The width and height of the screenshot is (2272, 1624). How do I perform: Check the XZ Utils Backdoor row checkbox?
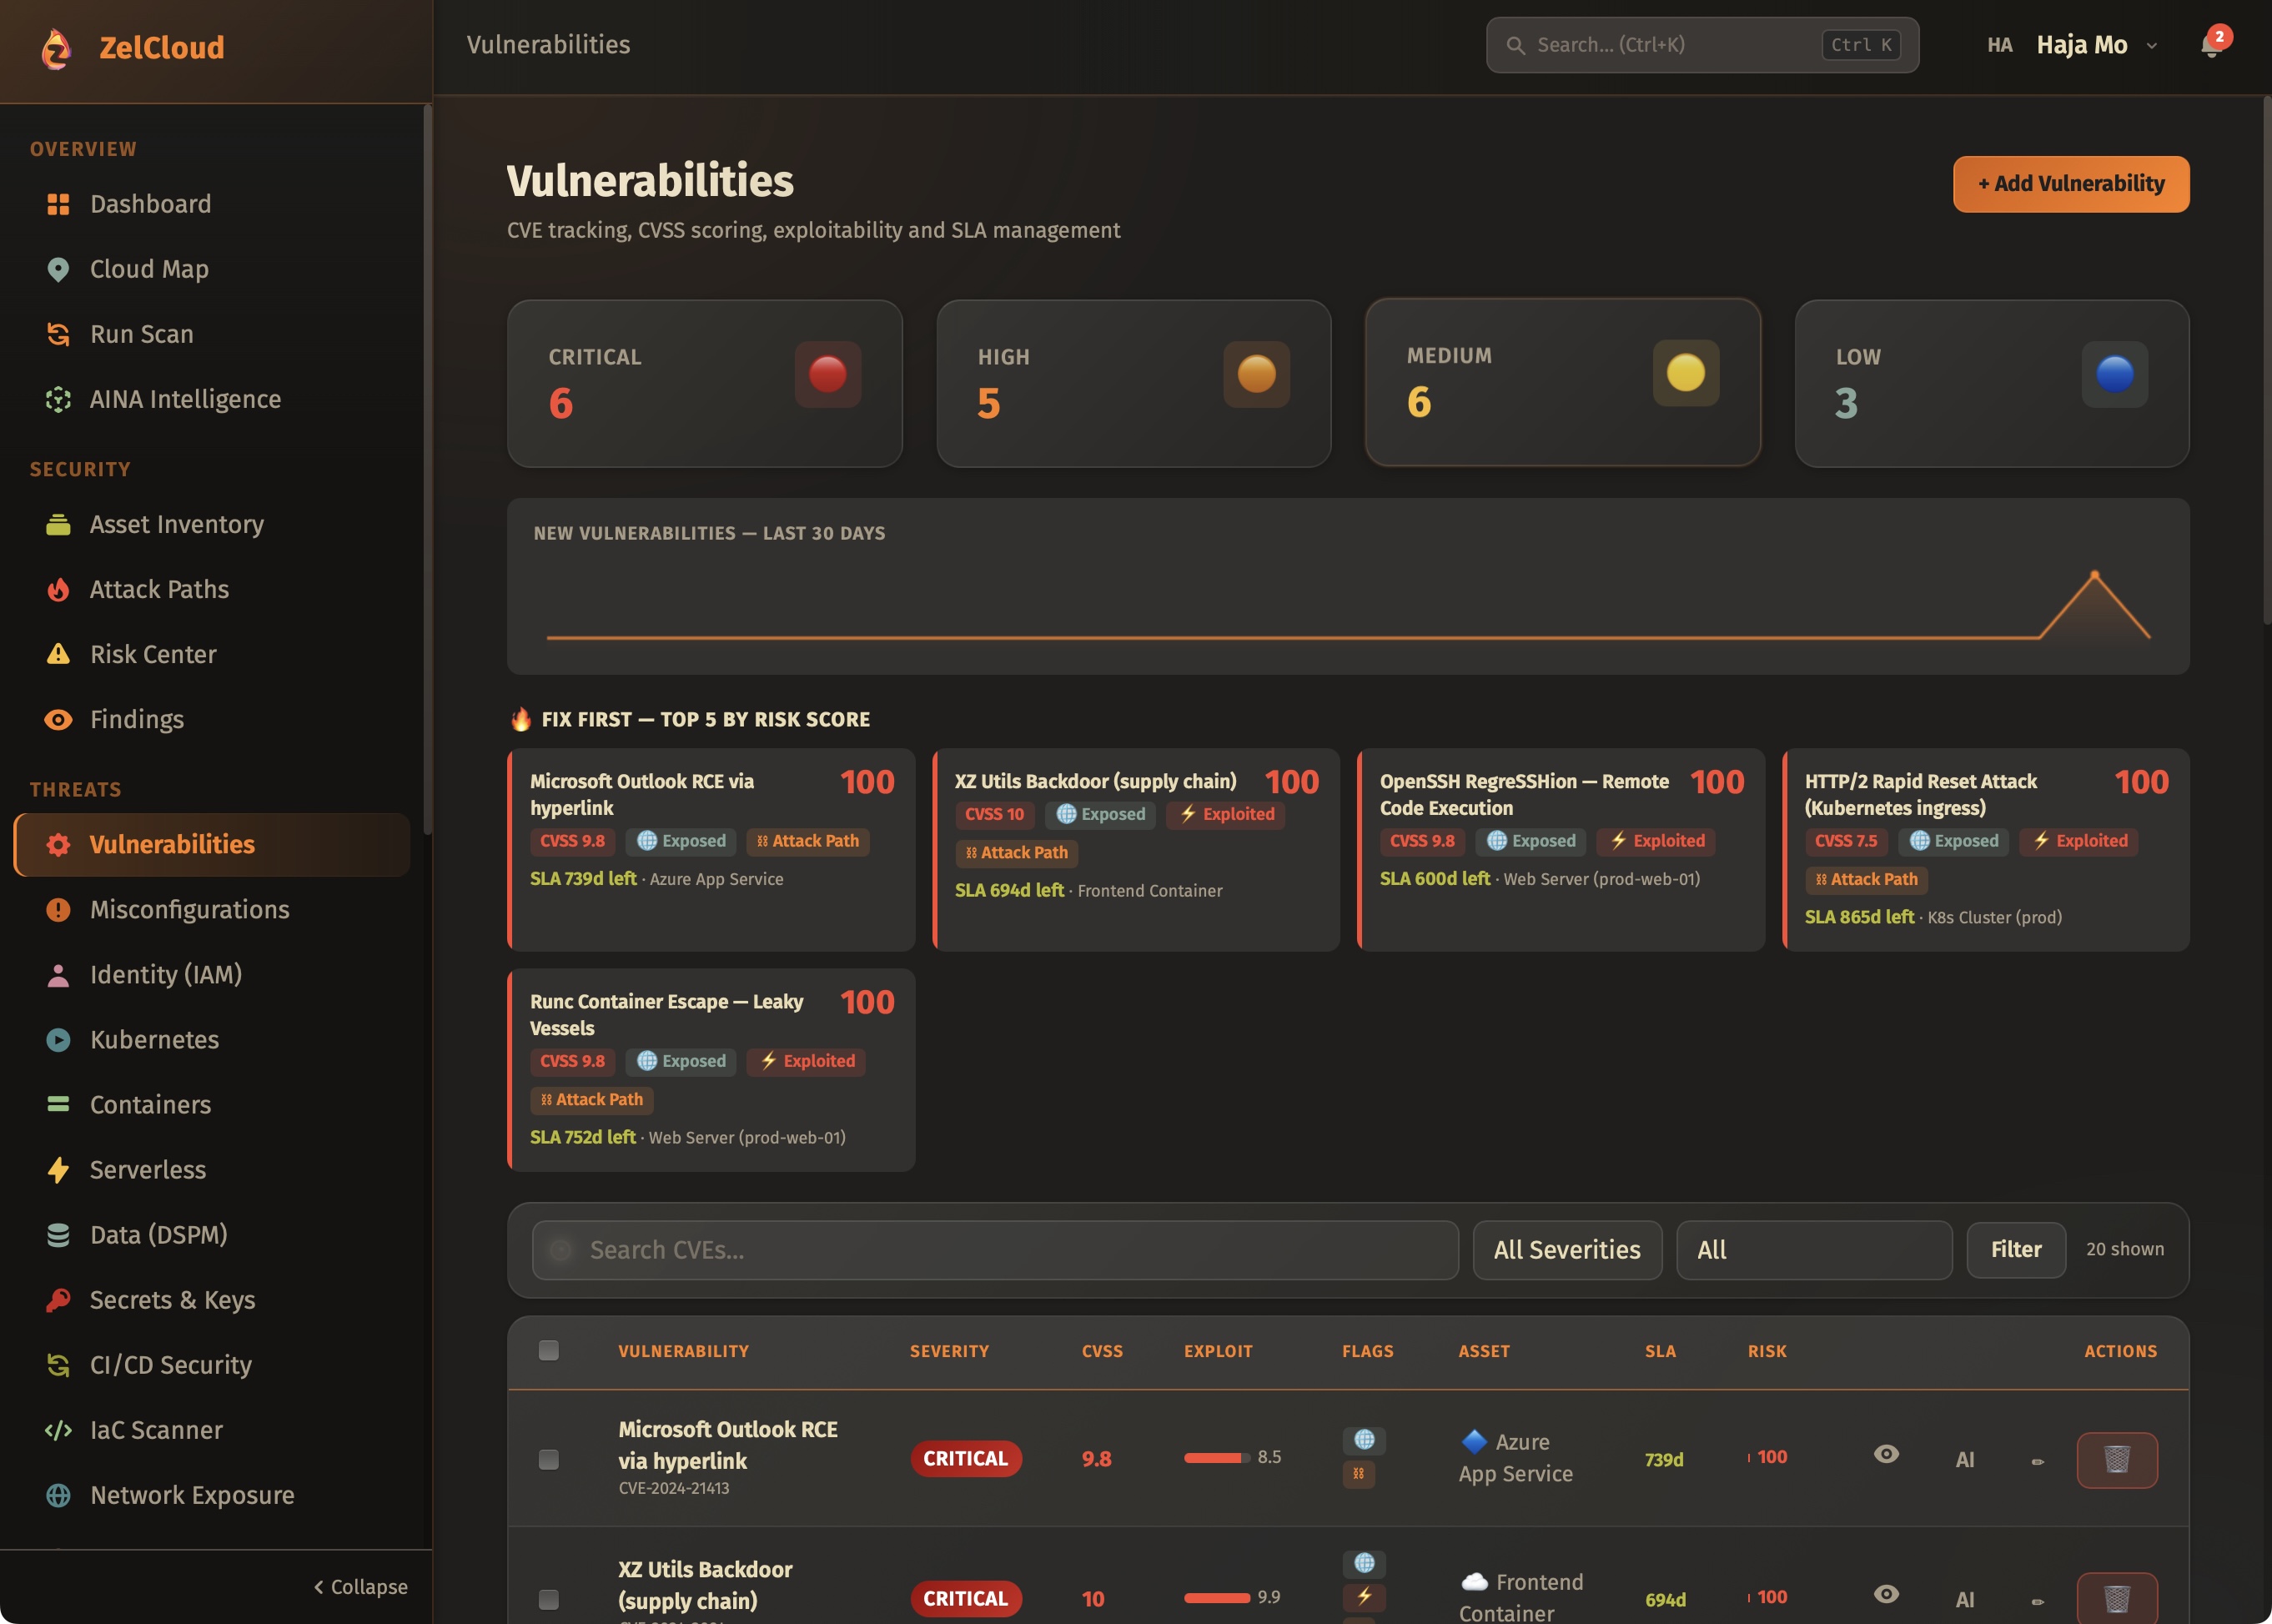[548, 1598]
